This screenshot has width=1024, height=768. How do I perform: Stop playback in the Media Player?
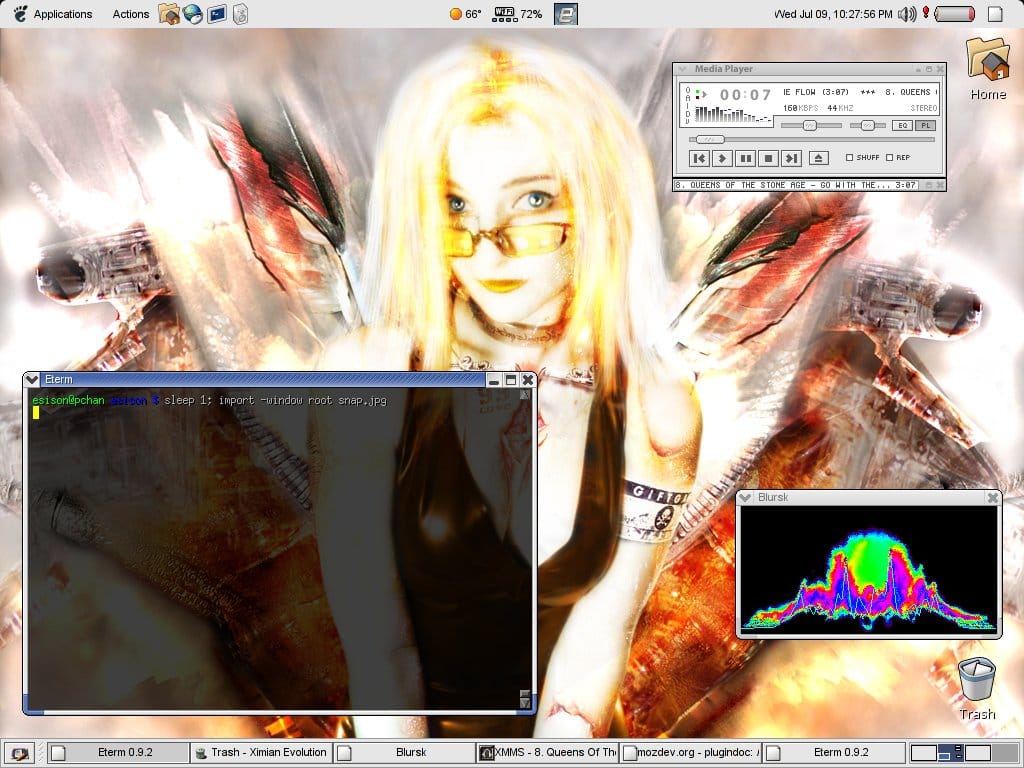769,158
